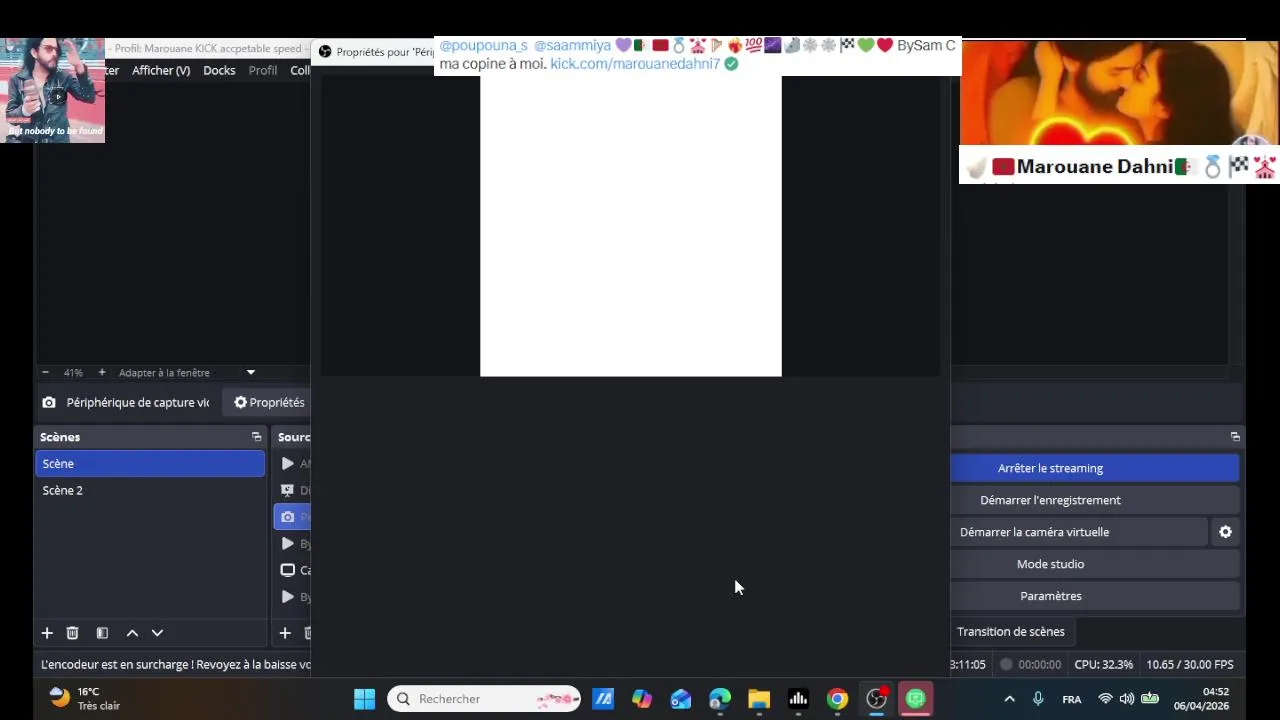Open battery status in system tray

[1150, 699]
